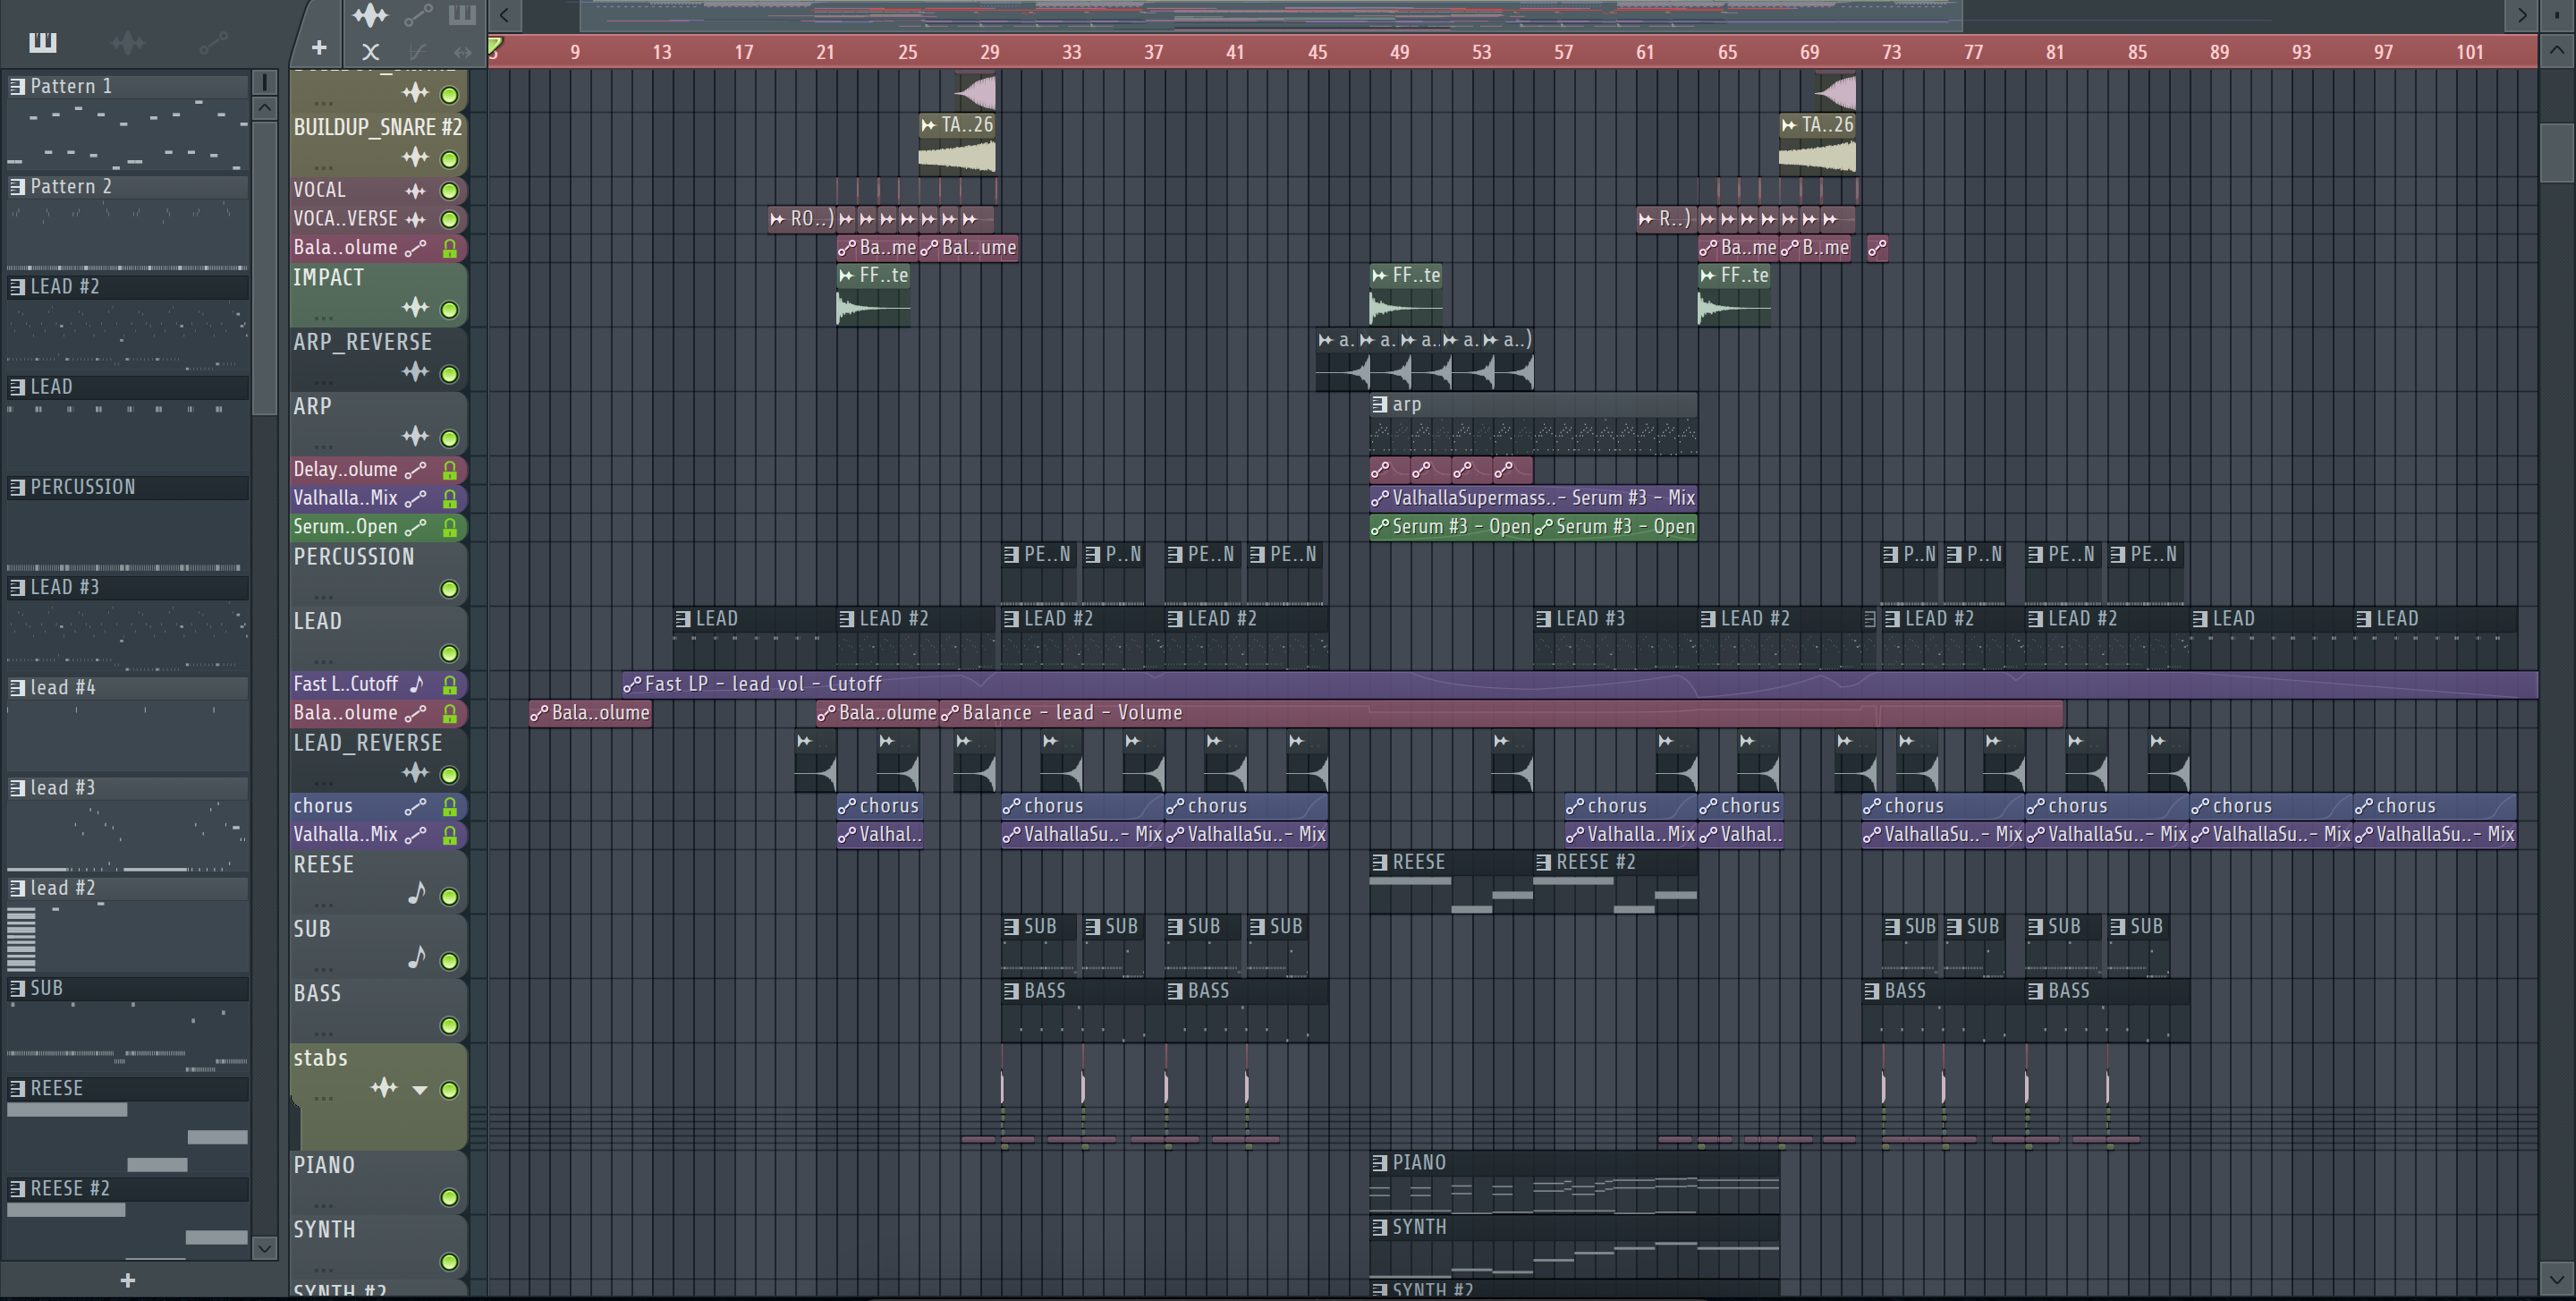The image size is (2576, 1301).
Task: Click the BUILDUP_SNARE #2 track name
Action: pos(378,127)
